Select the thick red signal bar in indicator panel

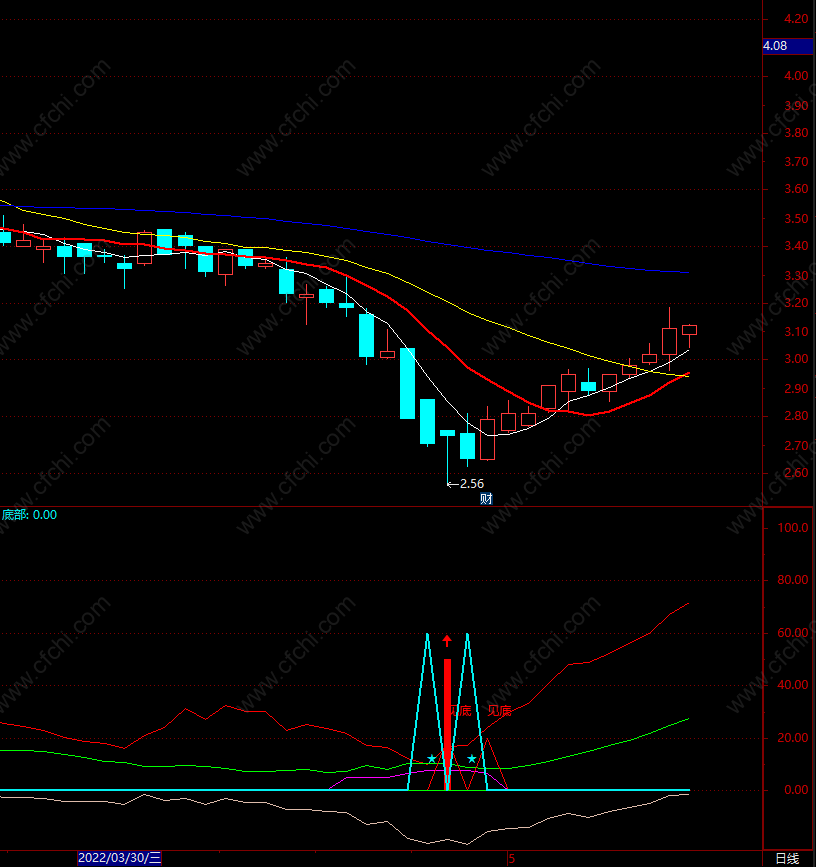447,724
